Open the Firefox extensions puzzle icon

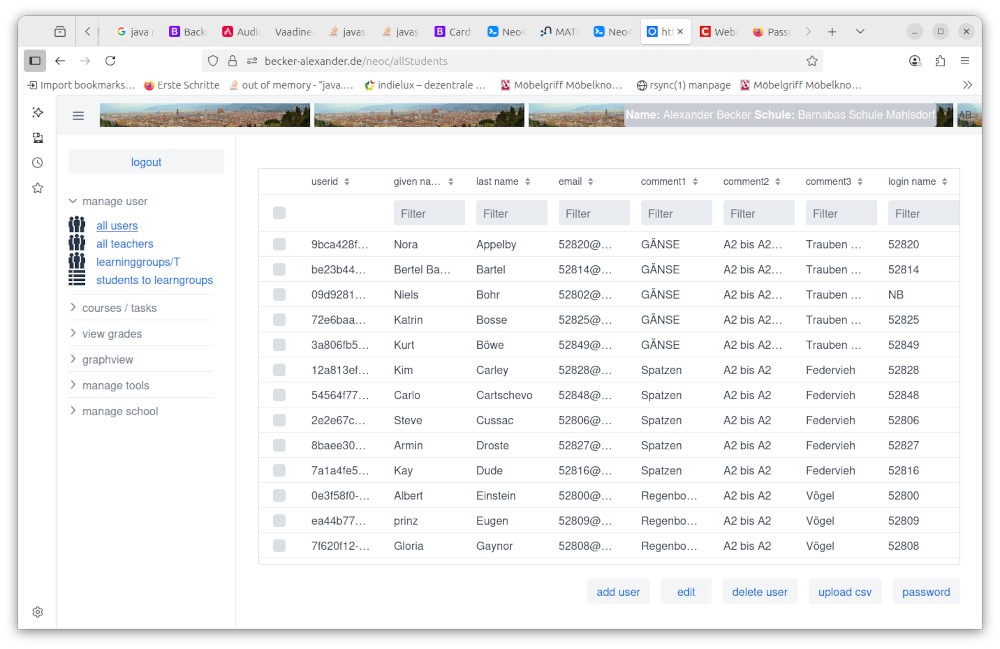click(x=940, y=61)
